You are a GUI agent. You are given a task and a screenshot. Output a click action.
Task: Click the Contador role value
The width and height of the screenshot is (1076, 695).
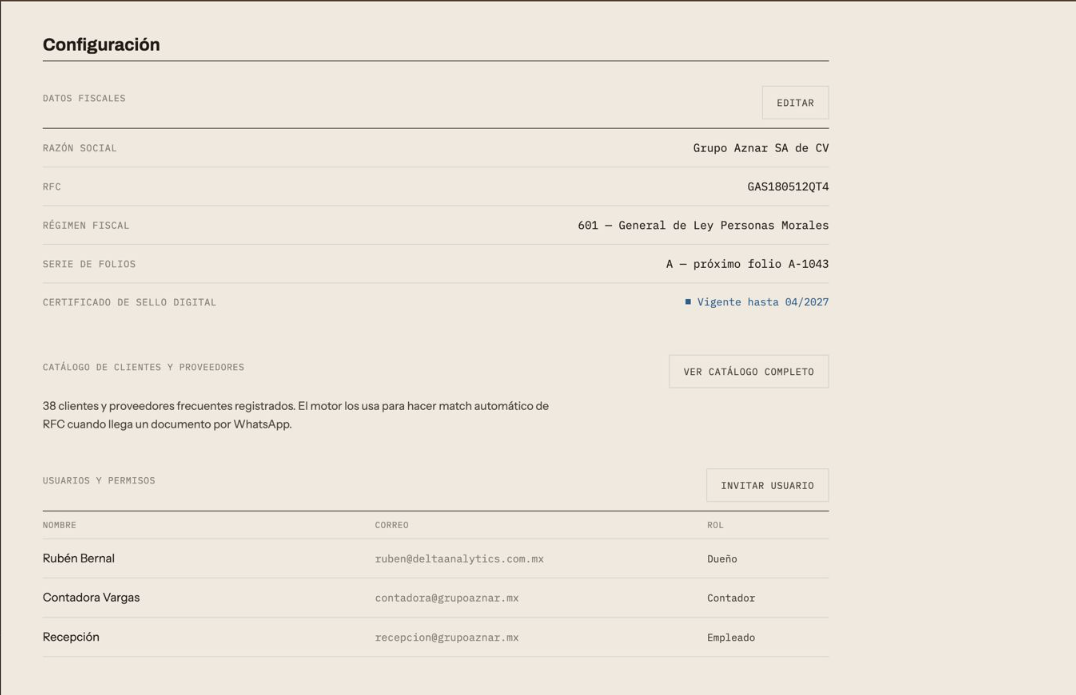click(x=731, y=598)
